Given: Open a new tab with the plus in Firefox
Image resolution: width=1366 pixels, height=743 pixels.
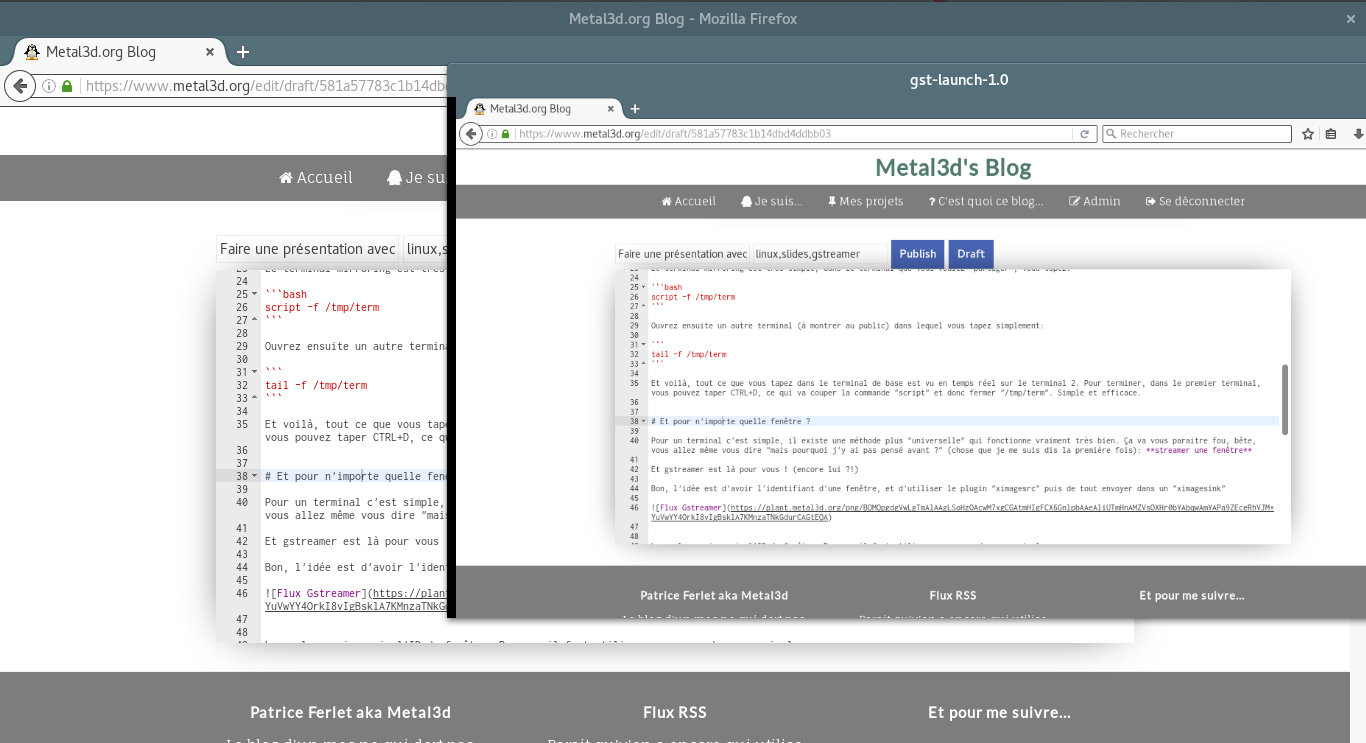Looking at the screenshot, I should click(242, 52).
